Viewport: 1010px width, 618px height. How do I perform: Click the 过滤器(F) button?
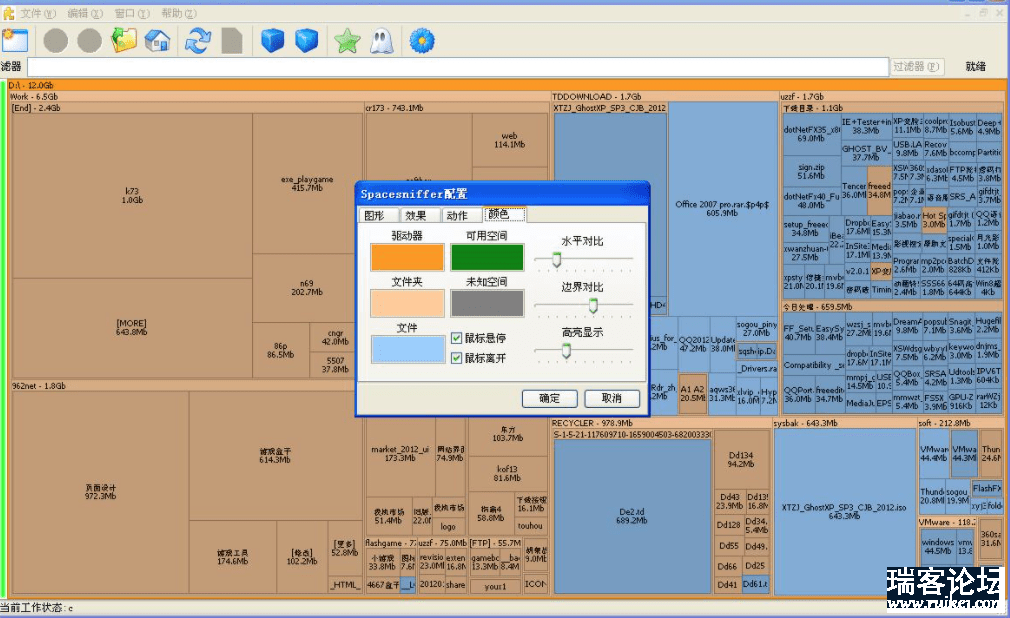(x=916, y=66)
